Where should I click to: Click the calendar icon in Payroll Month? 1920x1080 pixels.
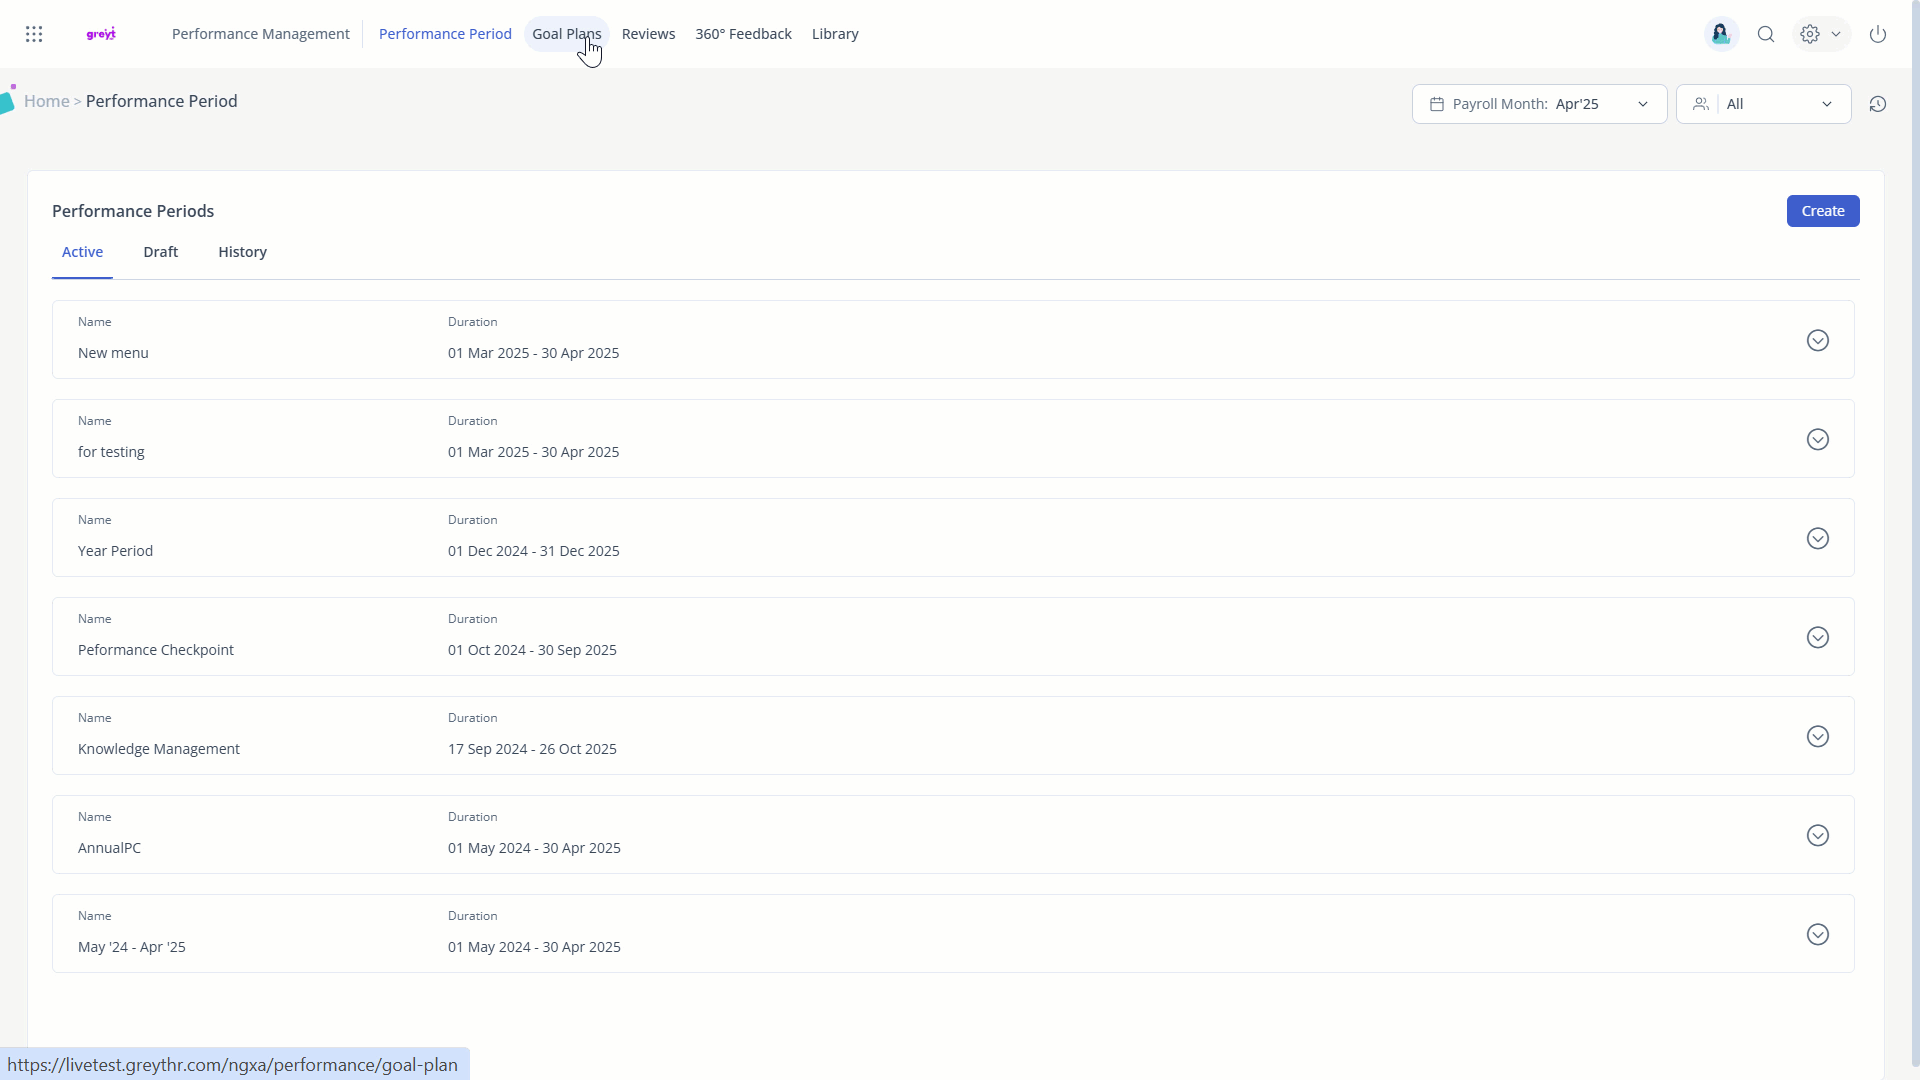[x=1437, y=104]
